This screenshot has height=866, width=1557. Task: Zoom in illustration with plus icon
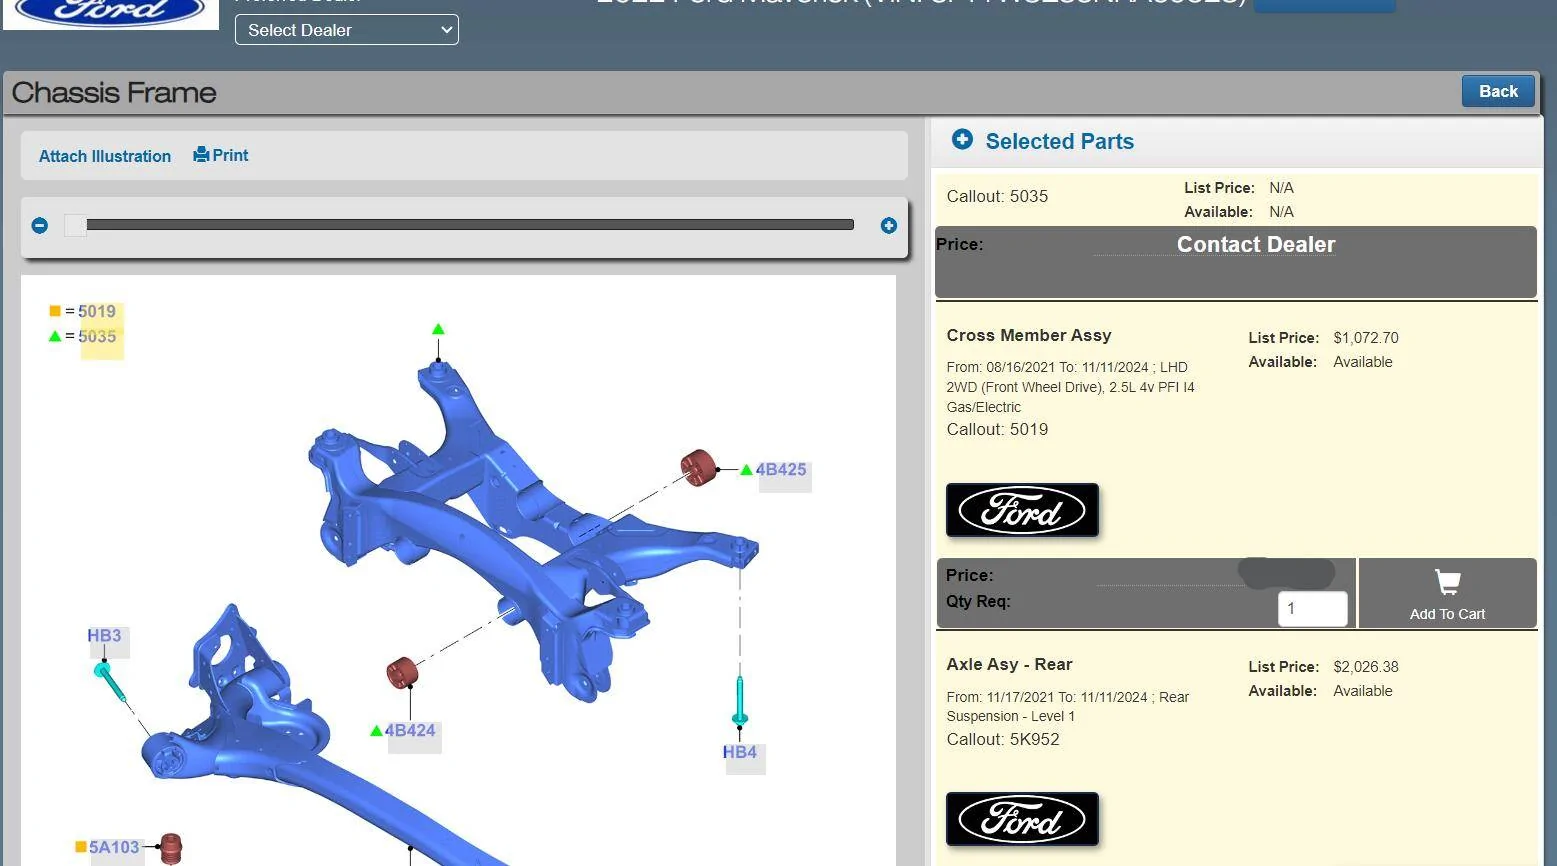coord(888,226)
